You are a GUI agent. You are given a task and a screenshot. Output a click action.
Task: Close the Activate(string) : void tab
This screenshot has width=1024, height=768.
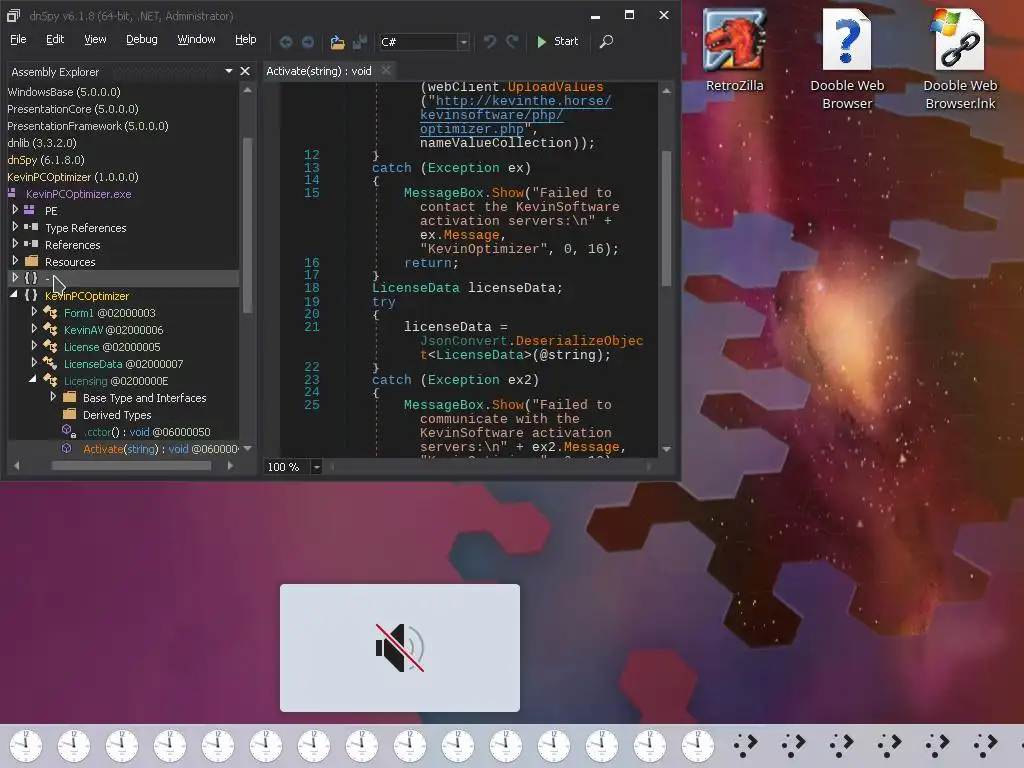coord(386,71)
